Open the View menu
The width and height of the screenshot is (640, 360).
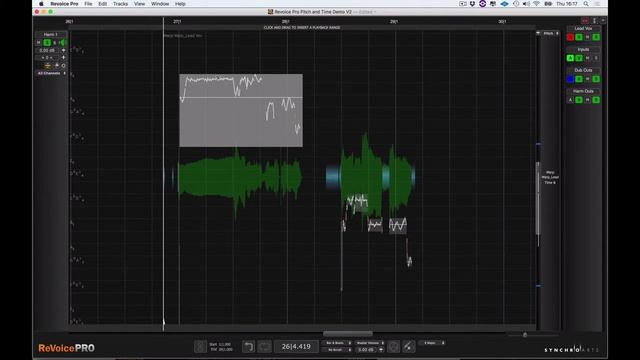[x=140, y=4]
